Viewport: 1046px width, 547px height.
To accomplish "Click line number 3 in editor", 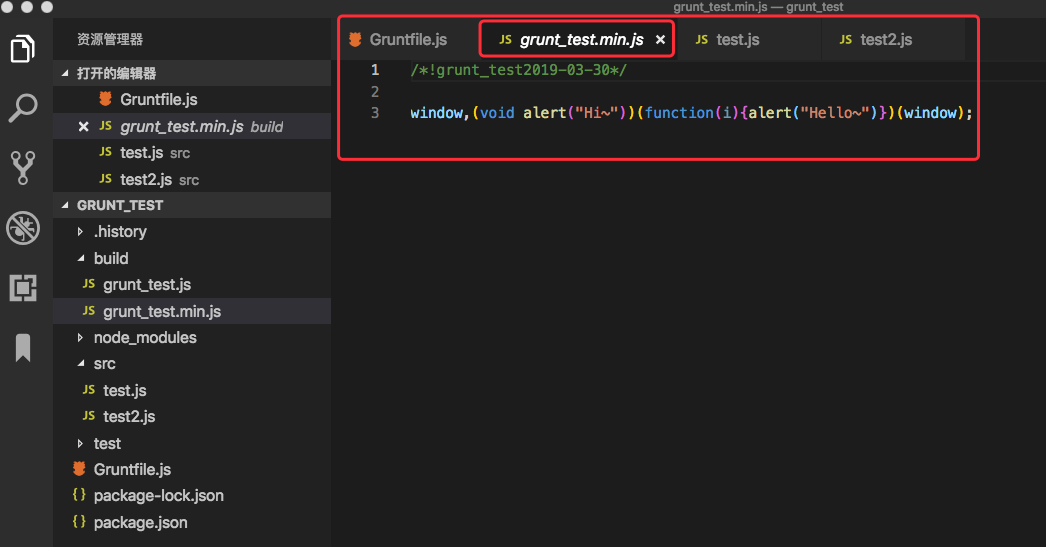I will coord(375,113).
